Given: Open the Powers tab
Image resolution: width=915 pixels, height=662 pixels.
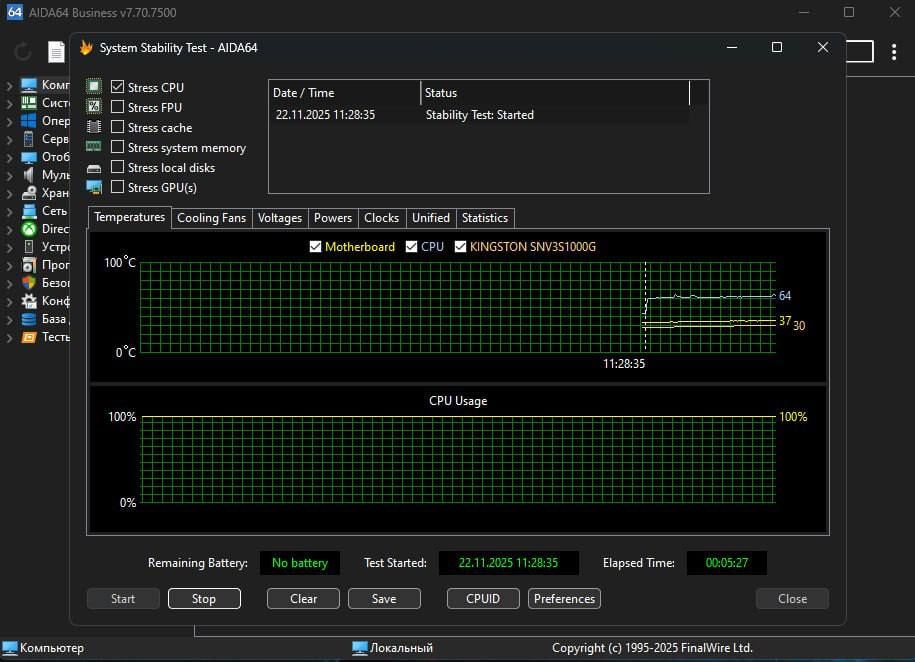Looking at the screenshot, I should click(333, 218).
